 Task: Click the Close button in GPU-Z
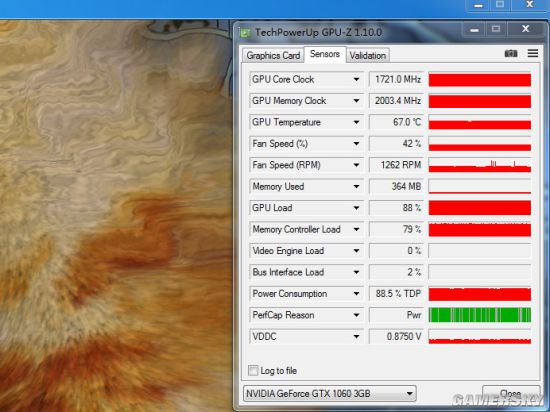pos(510,393)
